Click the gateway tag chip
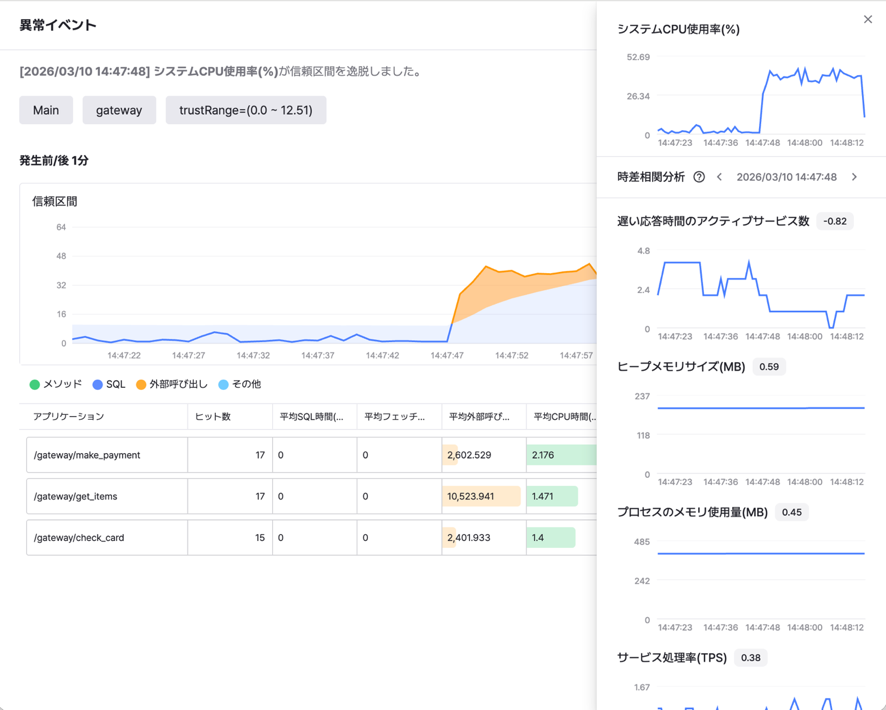This screenshot has height=710, width=886. coord(119,110)
